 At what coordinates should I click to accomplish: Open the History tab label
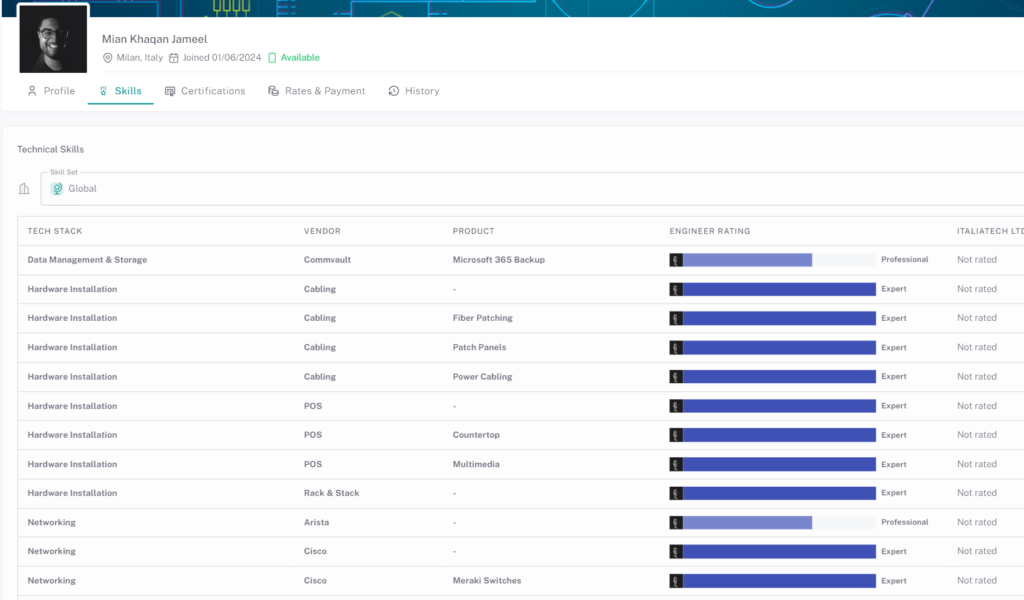pos(422,91)
